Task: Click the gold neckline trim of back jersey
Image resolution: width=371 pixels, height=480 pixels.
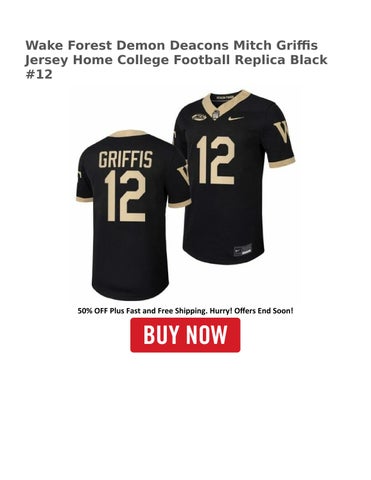Action: coord(129,133)
